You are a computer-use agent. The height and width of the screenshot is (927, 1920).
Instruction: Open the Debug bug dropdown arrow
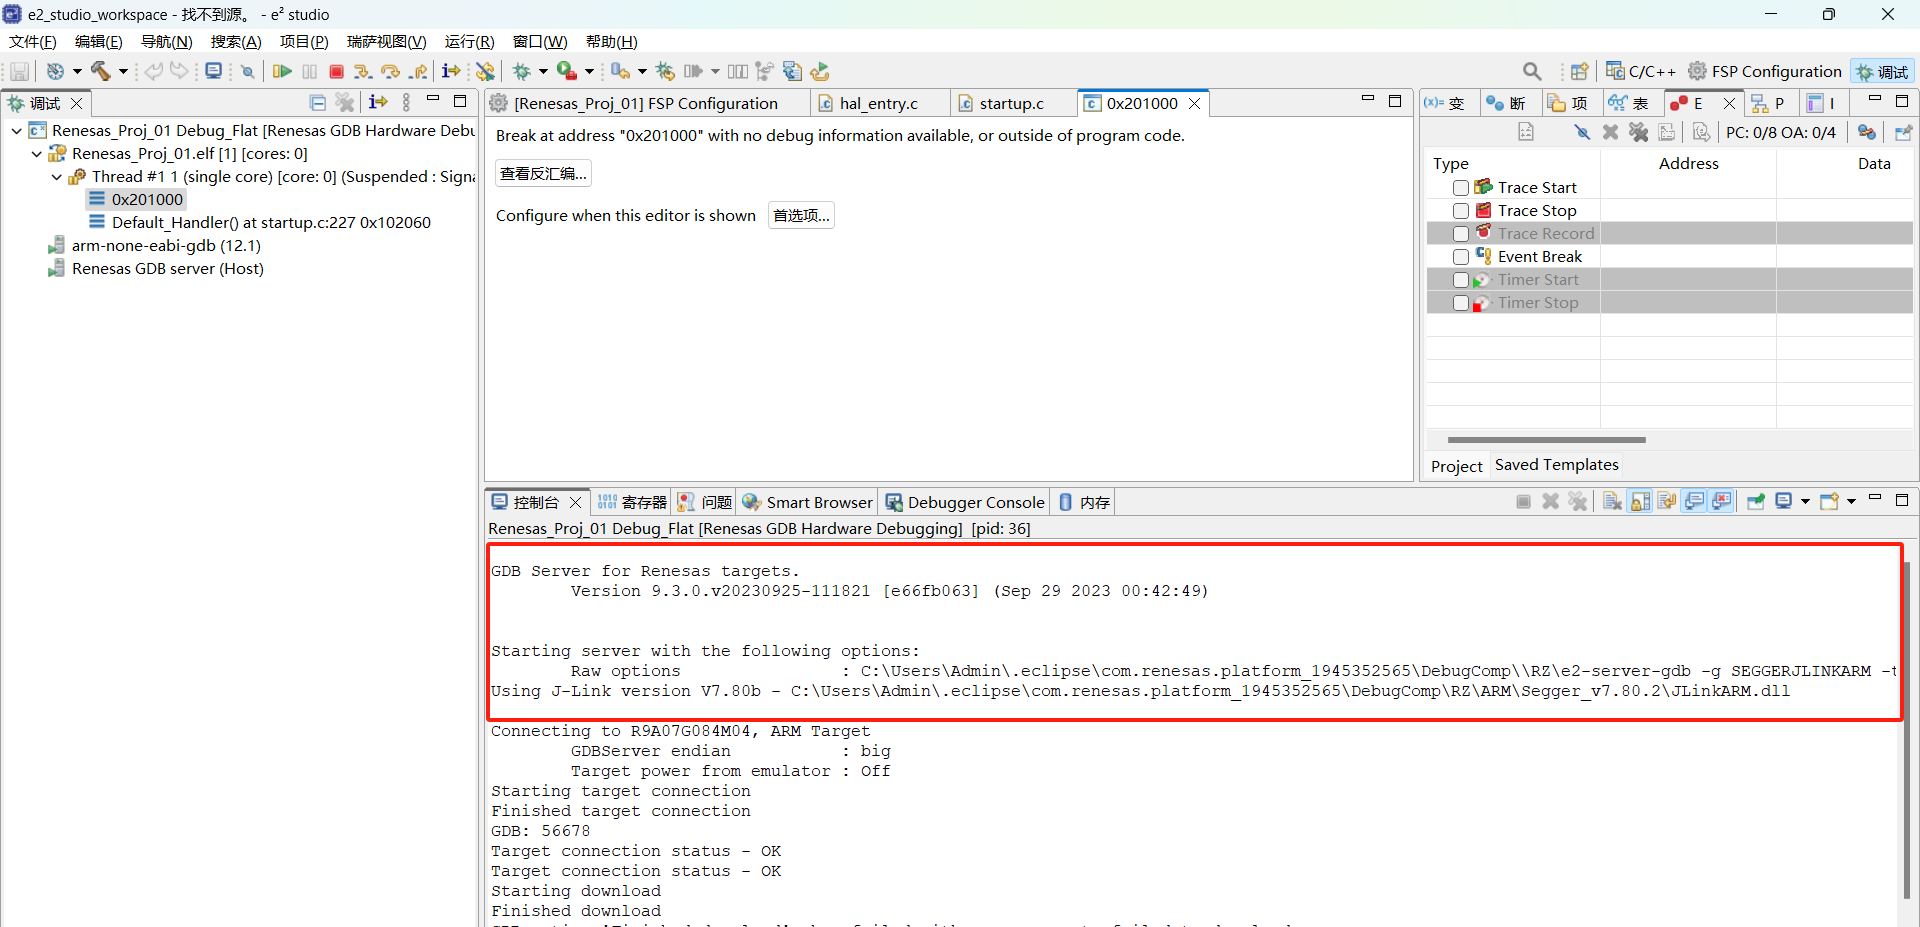tap(543, 71)
